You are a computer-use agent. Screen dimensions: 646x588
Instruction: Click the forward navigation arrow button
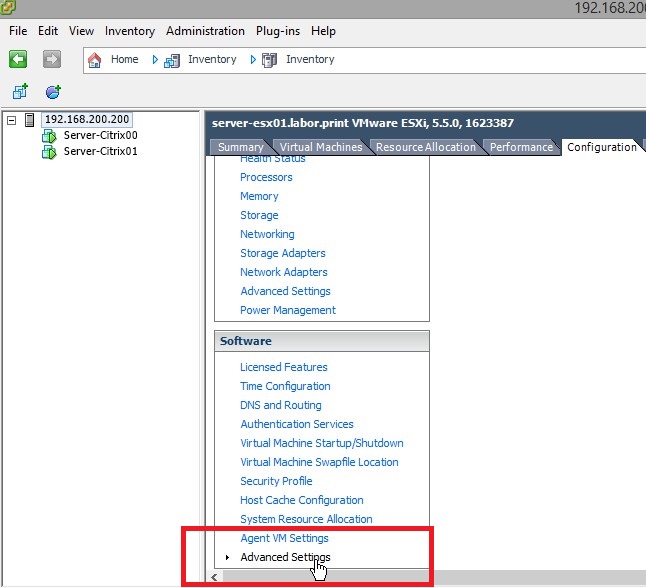click(x=52, y=60)
